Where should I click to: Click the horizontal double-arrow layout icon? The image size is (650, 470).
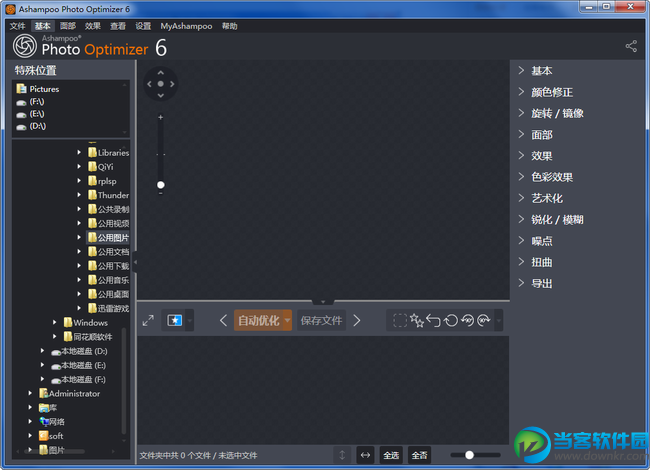pyautogui.click(x=365, y=455)
